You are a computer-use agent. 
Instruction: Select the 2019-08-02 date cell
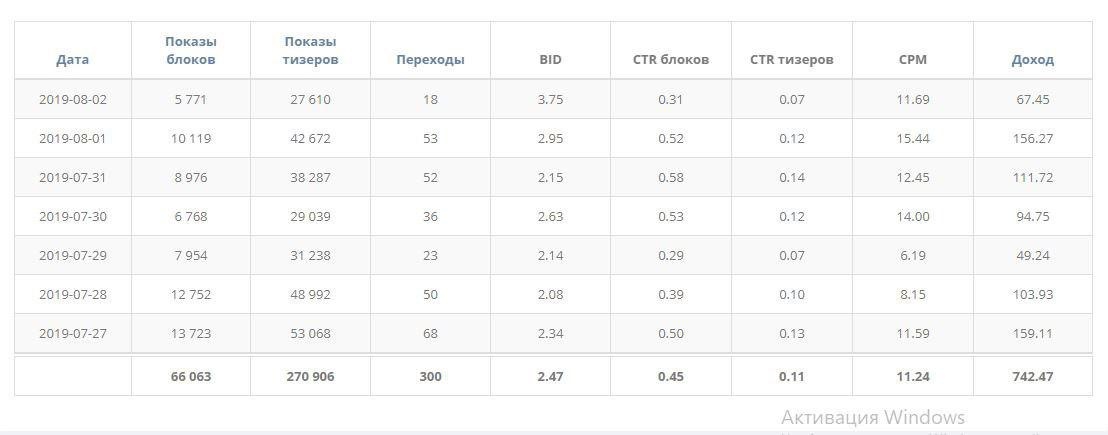[72, 99]
